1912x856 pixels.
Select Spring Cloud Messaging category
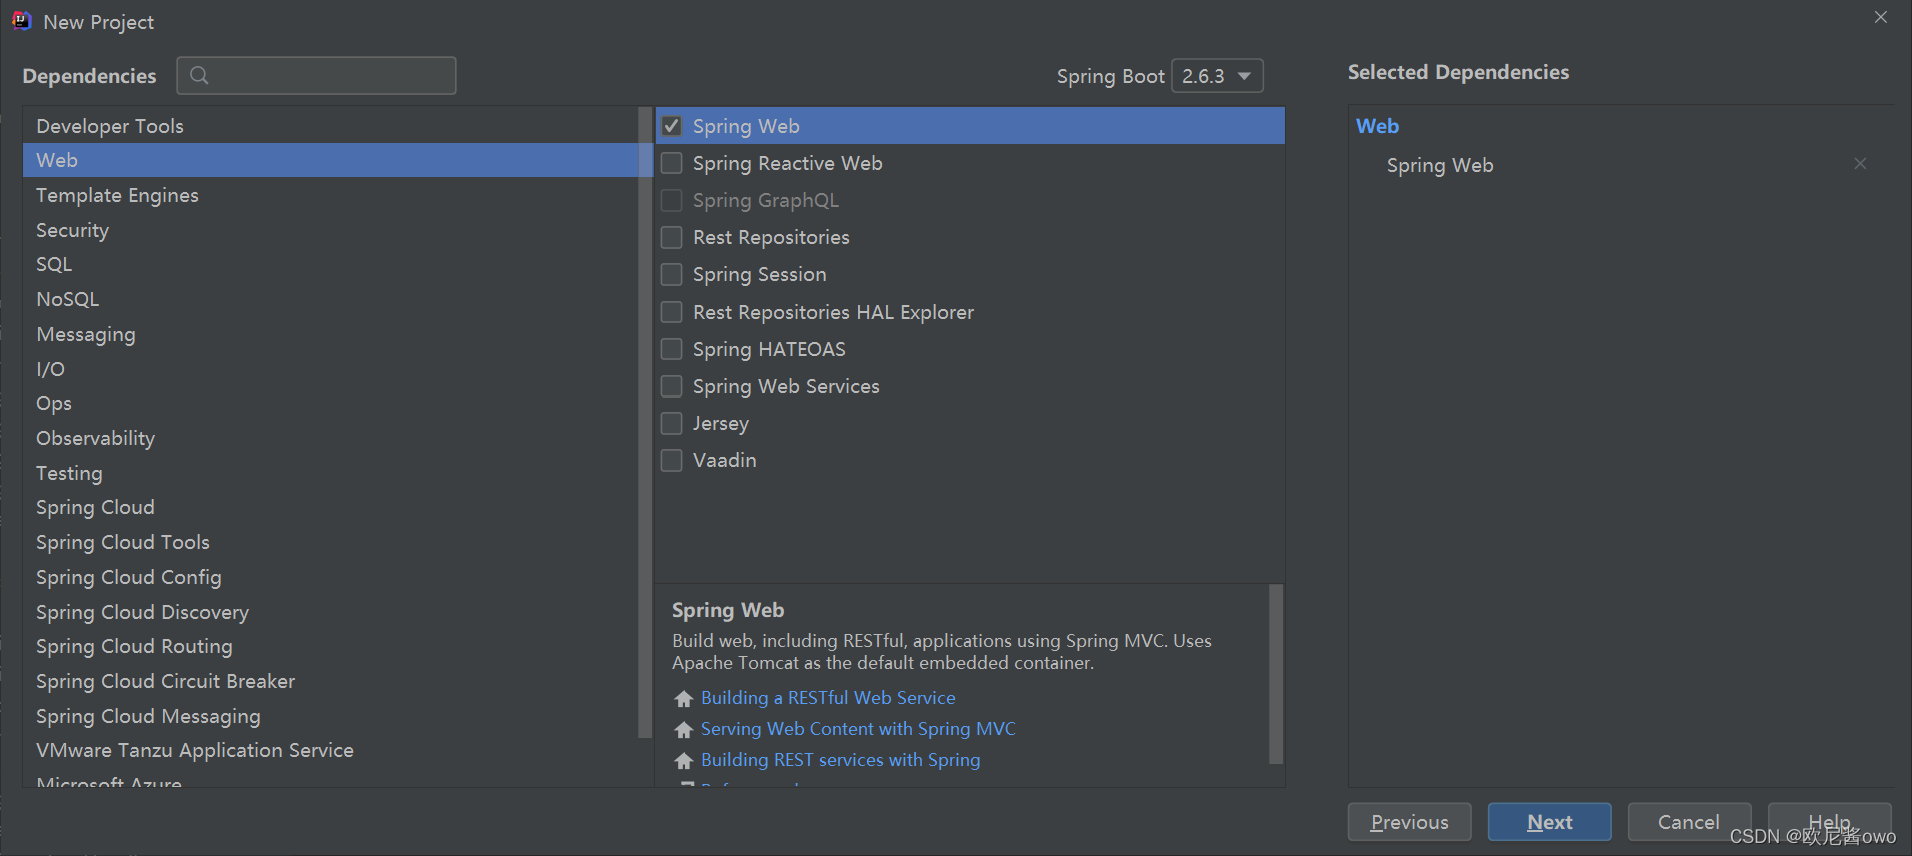[x=330, y=716]
